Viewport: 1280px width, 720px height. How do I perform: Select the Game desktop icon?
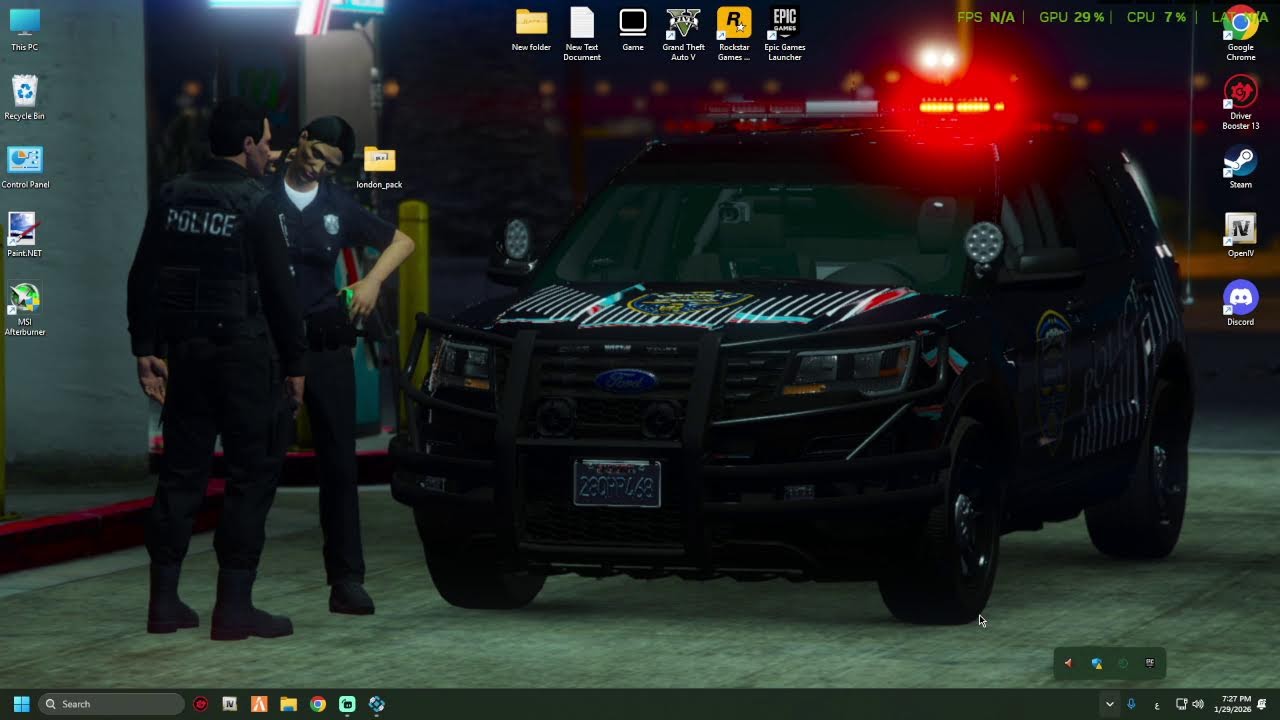coord(633,30)
